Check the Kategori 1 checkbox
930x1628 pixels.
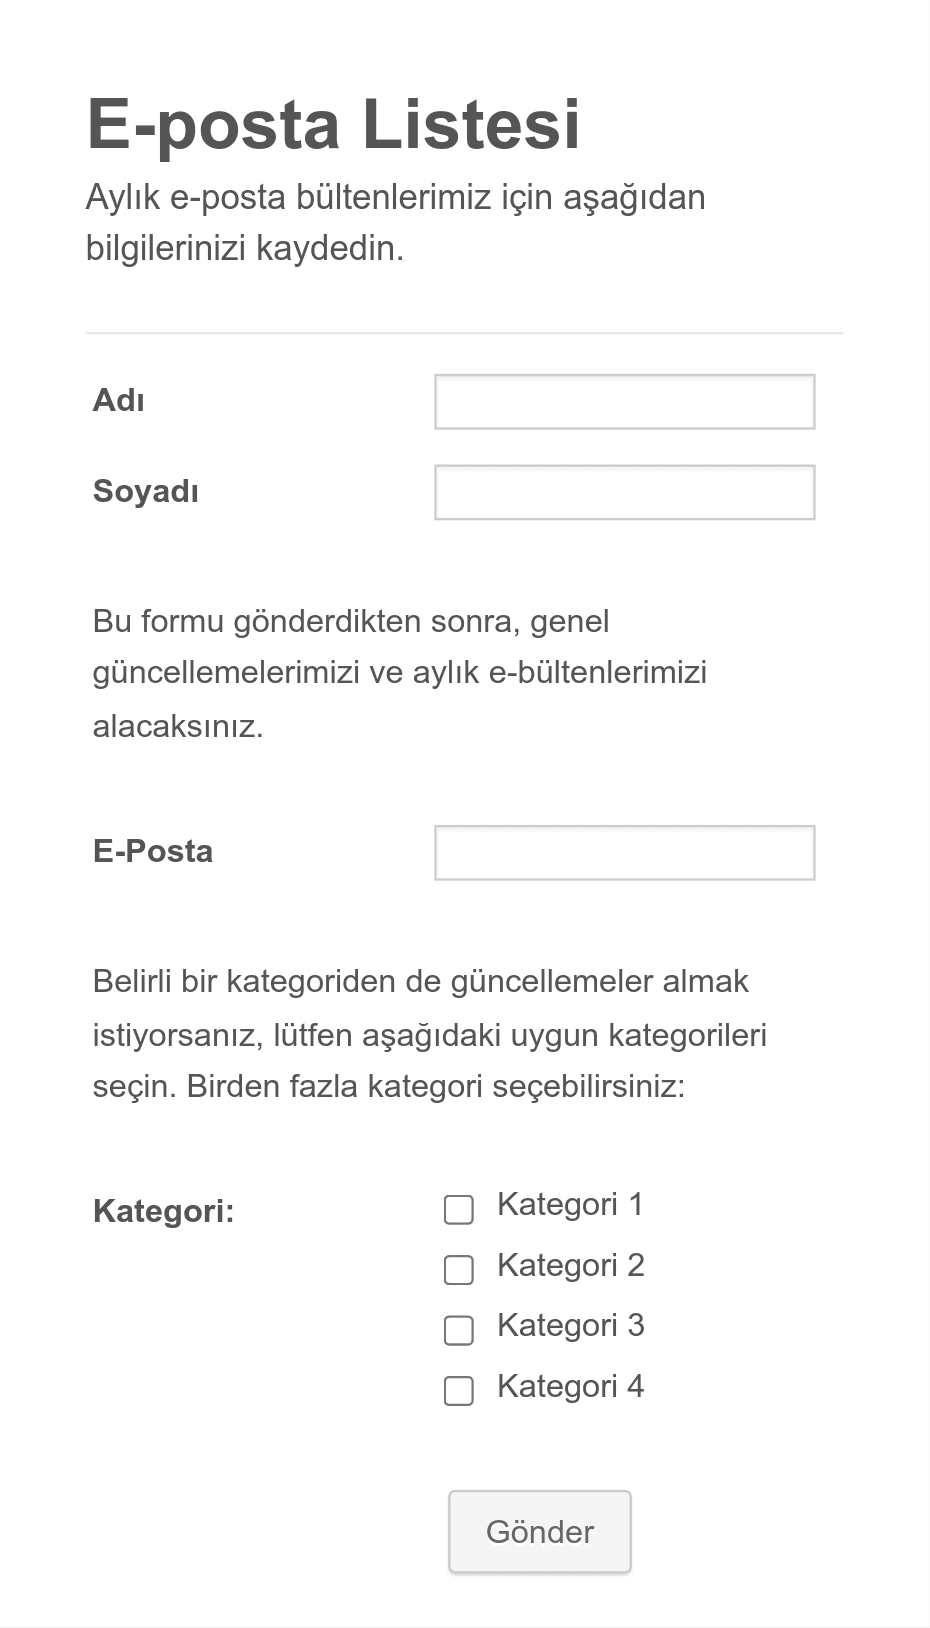(x=458, y=1210)
